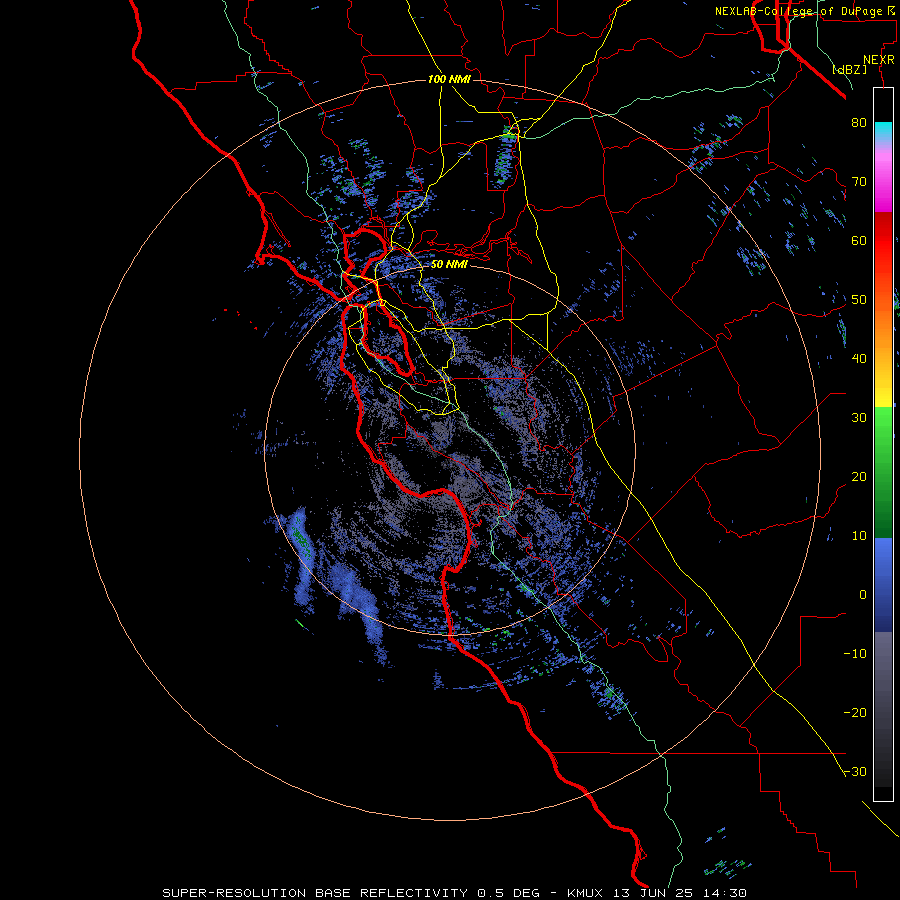Click the blue band of the reflectivity color bar
Screen dimensions: 900x900
[x=883, y=585]
